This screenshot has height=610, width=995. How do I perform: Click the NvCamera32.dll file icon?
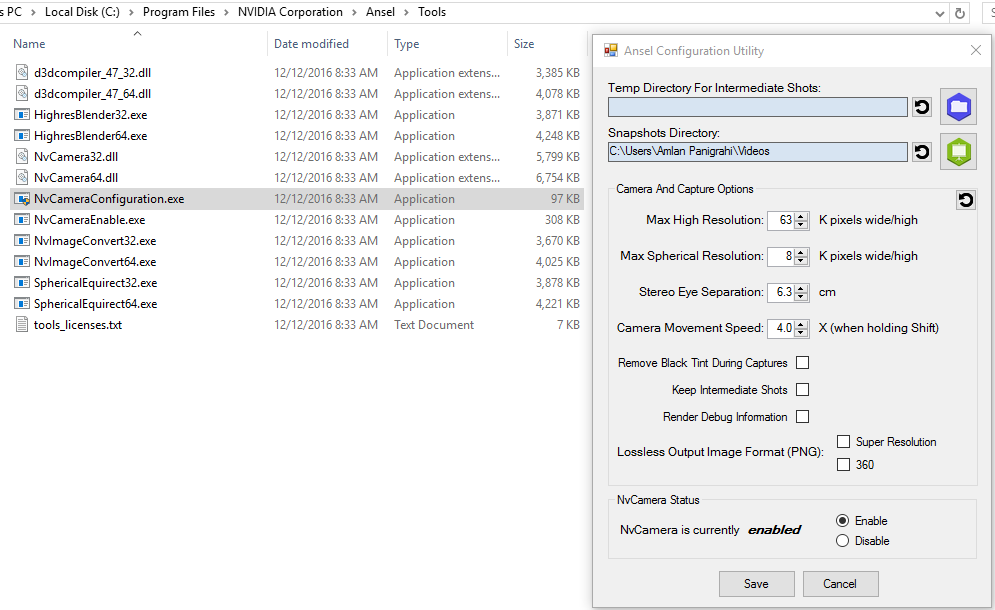pyautogui.click(x=22, y=157)
